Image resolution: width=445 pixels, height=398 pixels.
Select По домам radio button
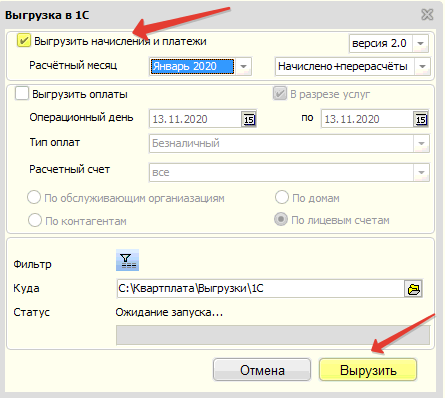point(282,197)
